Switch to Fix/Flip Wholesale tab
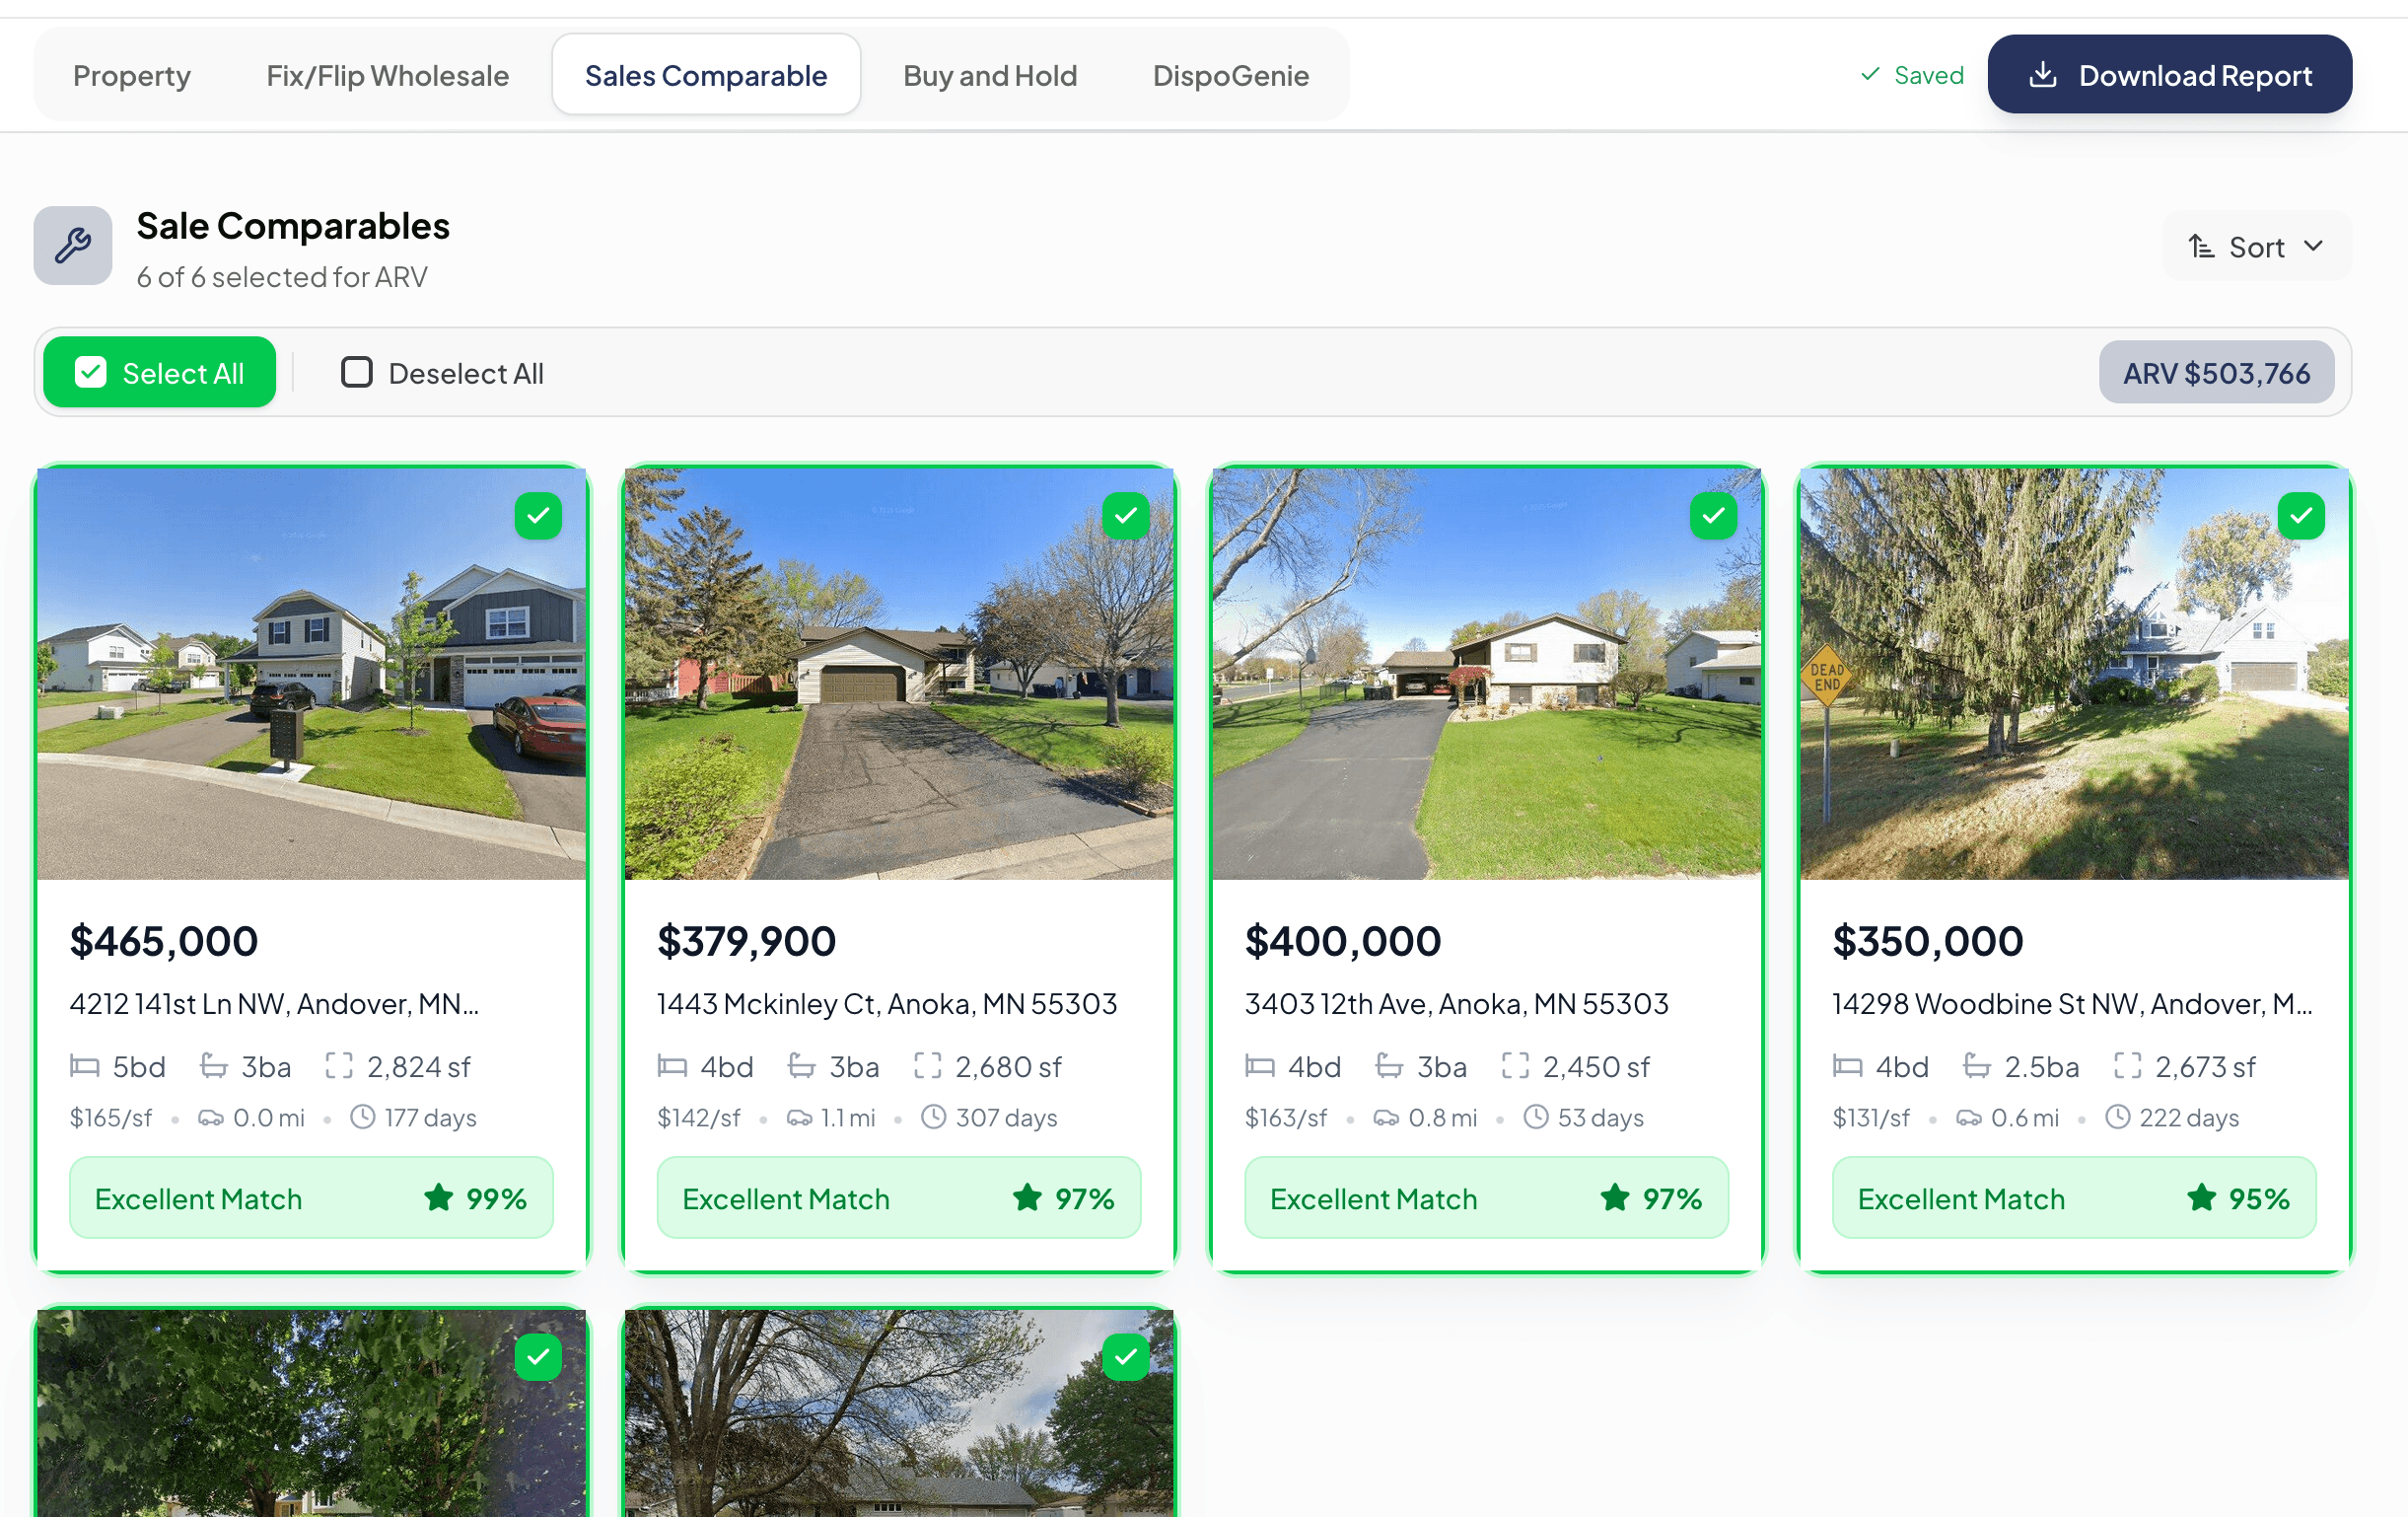 pyautogui.click(x=387, y=75)
